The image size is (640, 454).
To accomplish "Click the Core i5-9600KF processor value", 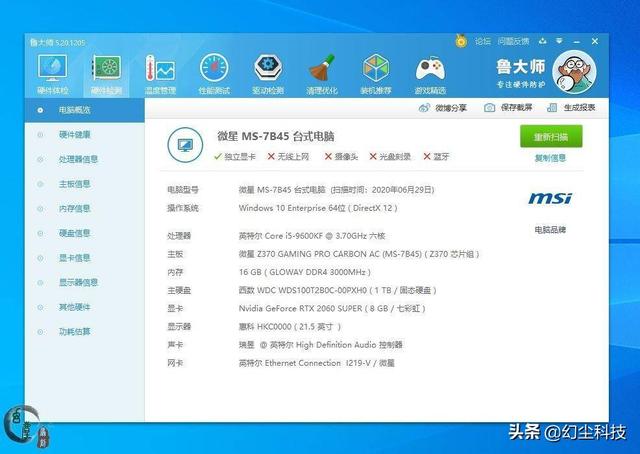I will 312,236.
